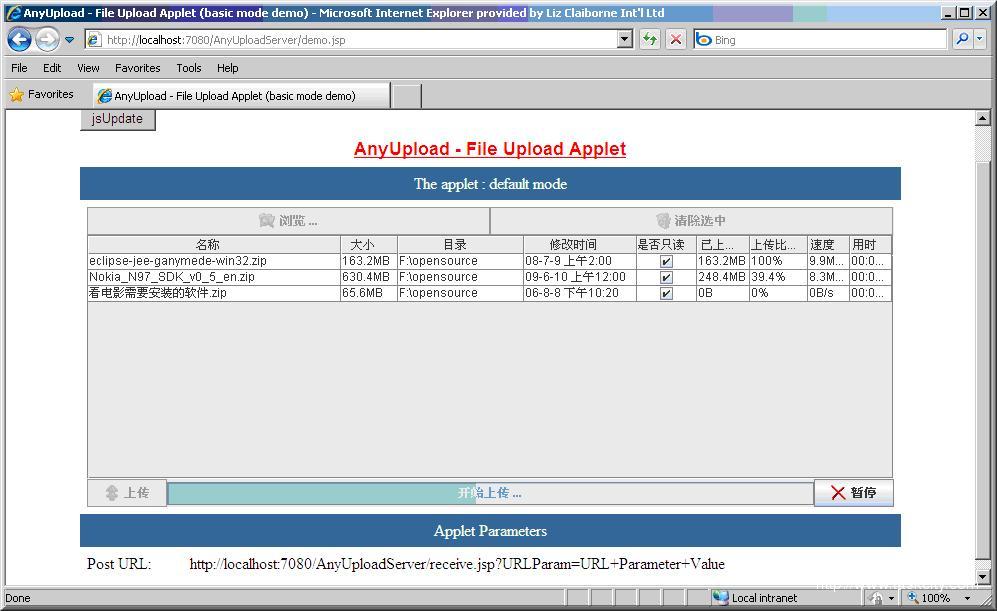The height and width of the screenshot is (611, 997).
Task: Click the 09-6-10 上午12:00 modified time cell
Action: click(579, 277)
